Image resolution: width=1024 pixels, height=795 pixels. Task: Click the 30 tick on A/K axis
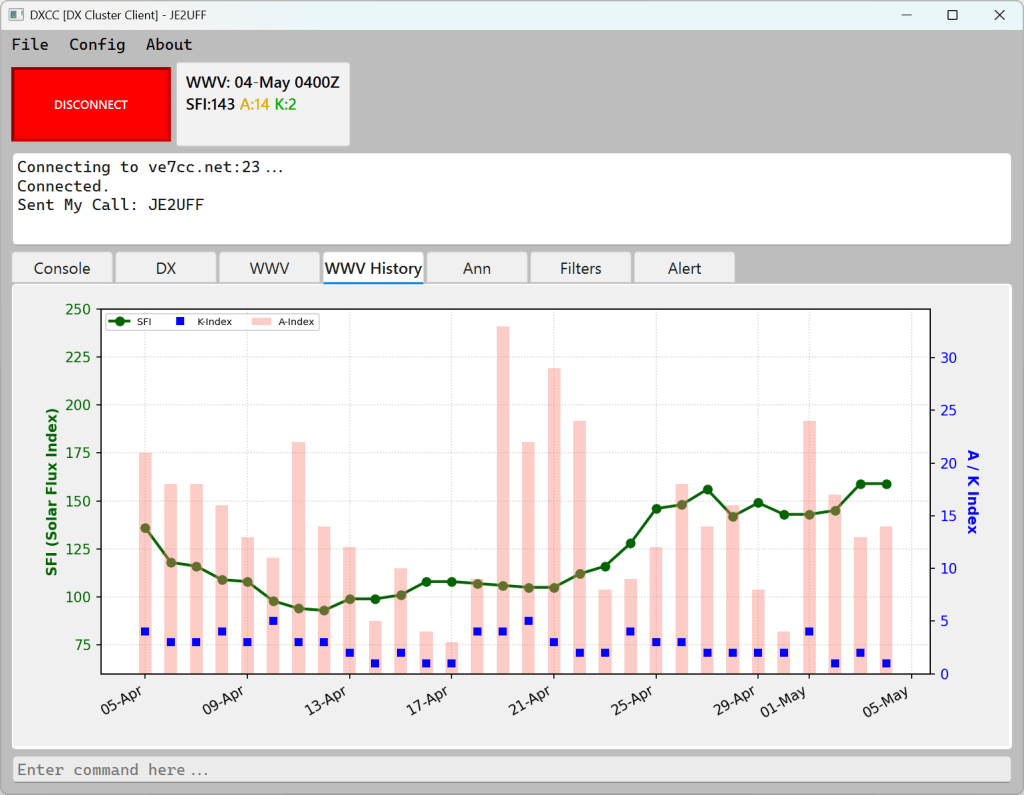[948, 357]
